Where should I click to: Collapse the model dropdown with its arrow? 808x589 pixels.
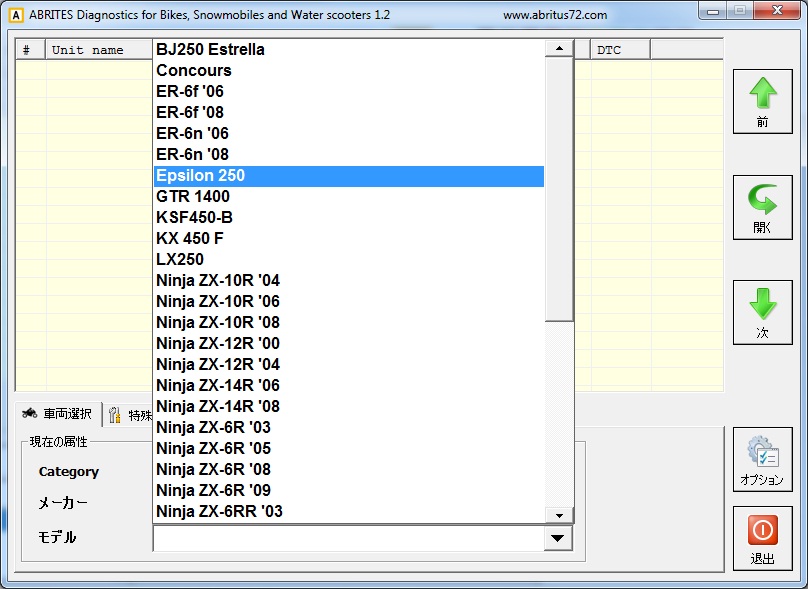tap(557, 538)
